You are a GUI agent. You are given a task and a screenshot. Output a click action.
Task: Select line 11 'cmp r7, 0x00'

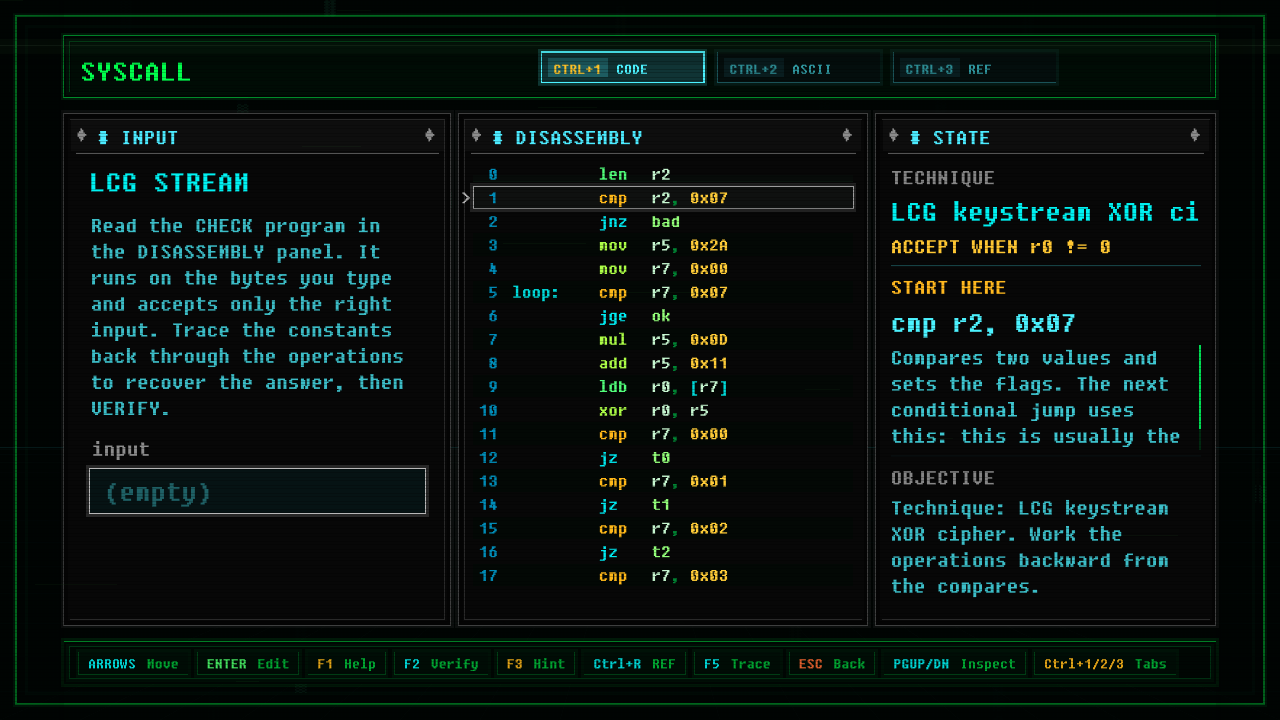click(x=663, y=434)
